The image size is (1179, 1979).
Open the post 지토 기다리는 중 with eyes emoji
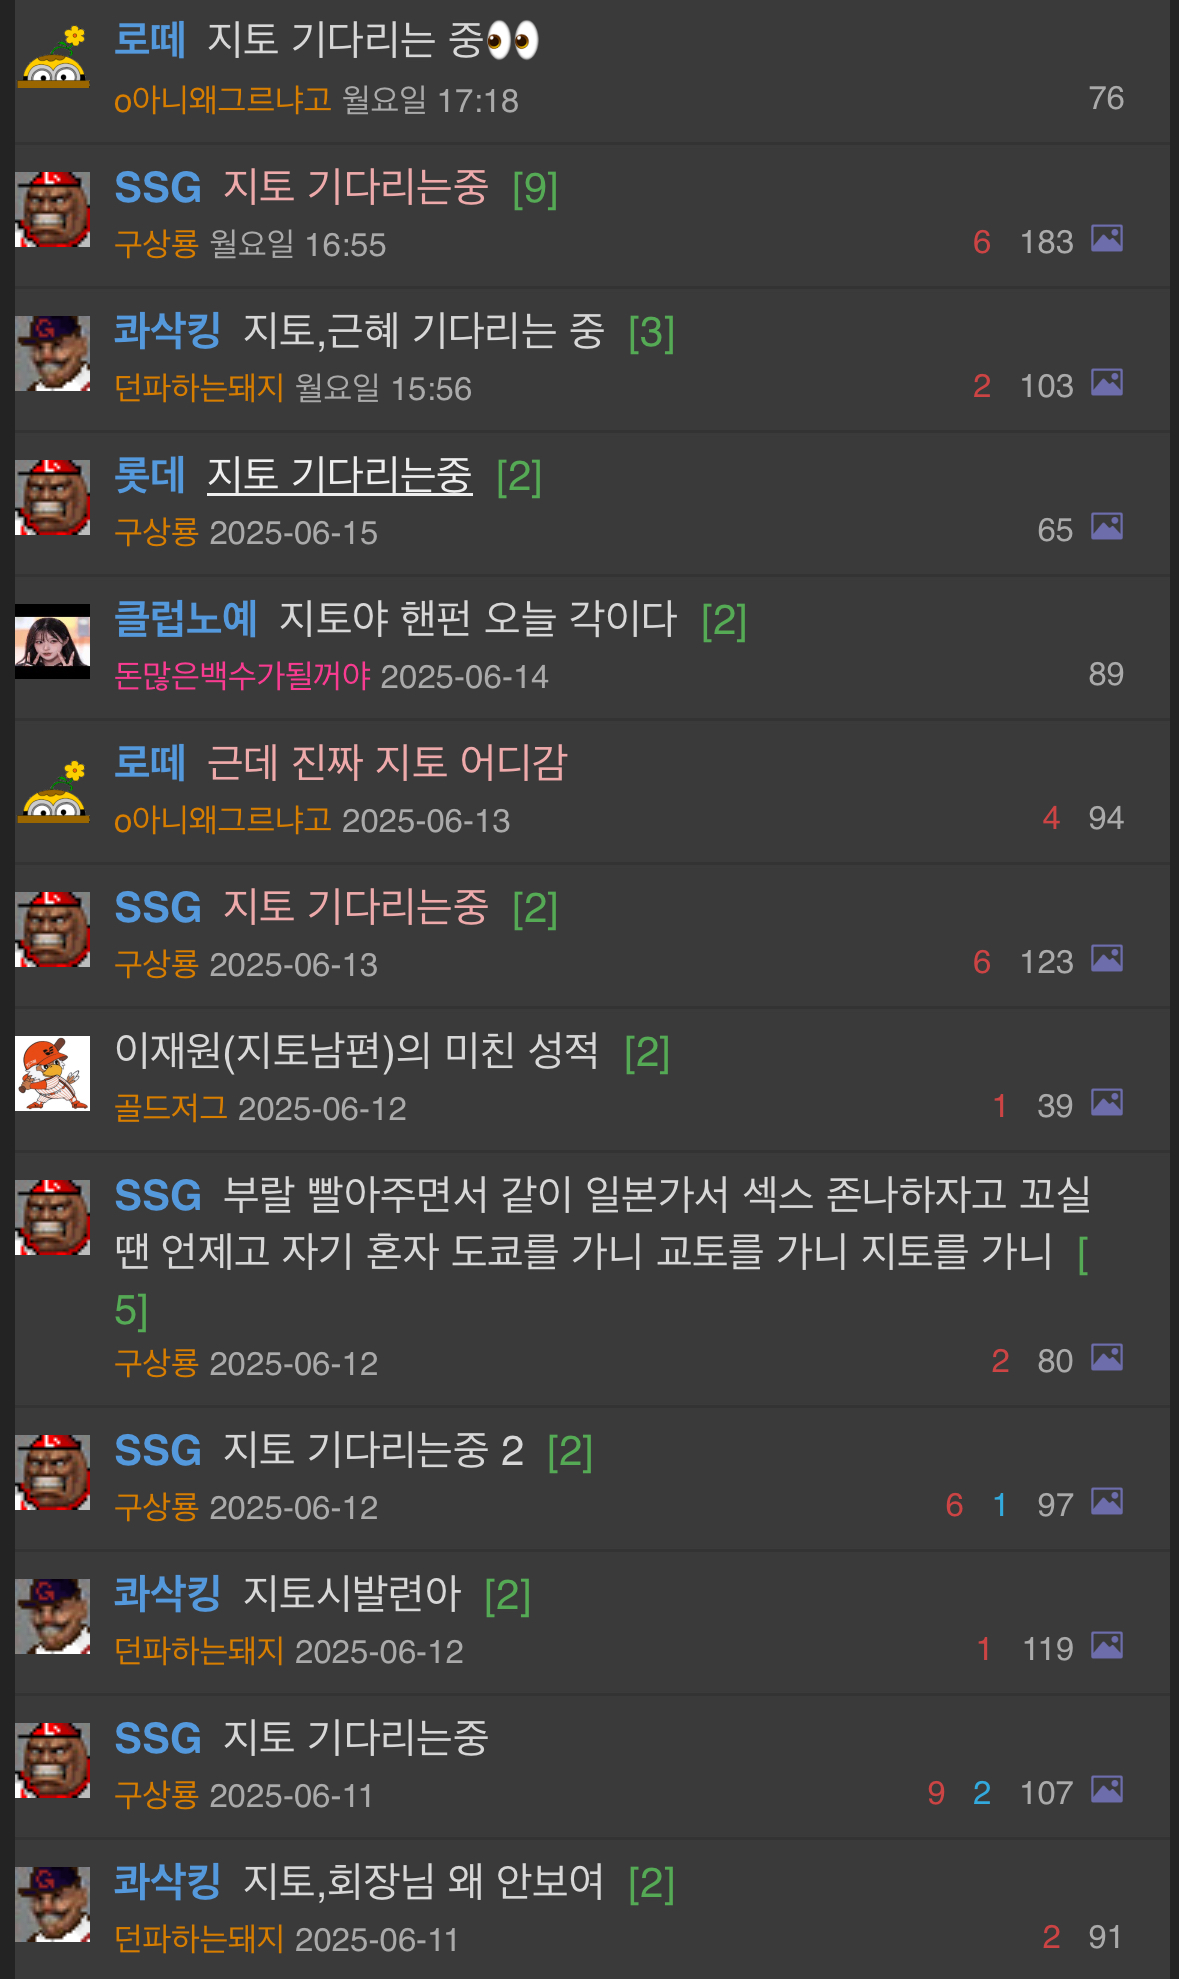pyautogui.click(x=372, y=40)
